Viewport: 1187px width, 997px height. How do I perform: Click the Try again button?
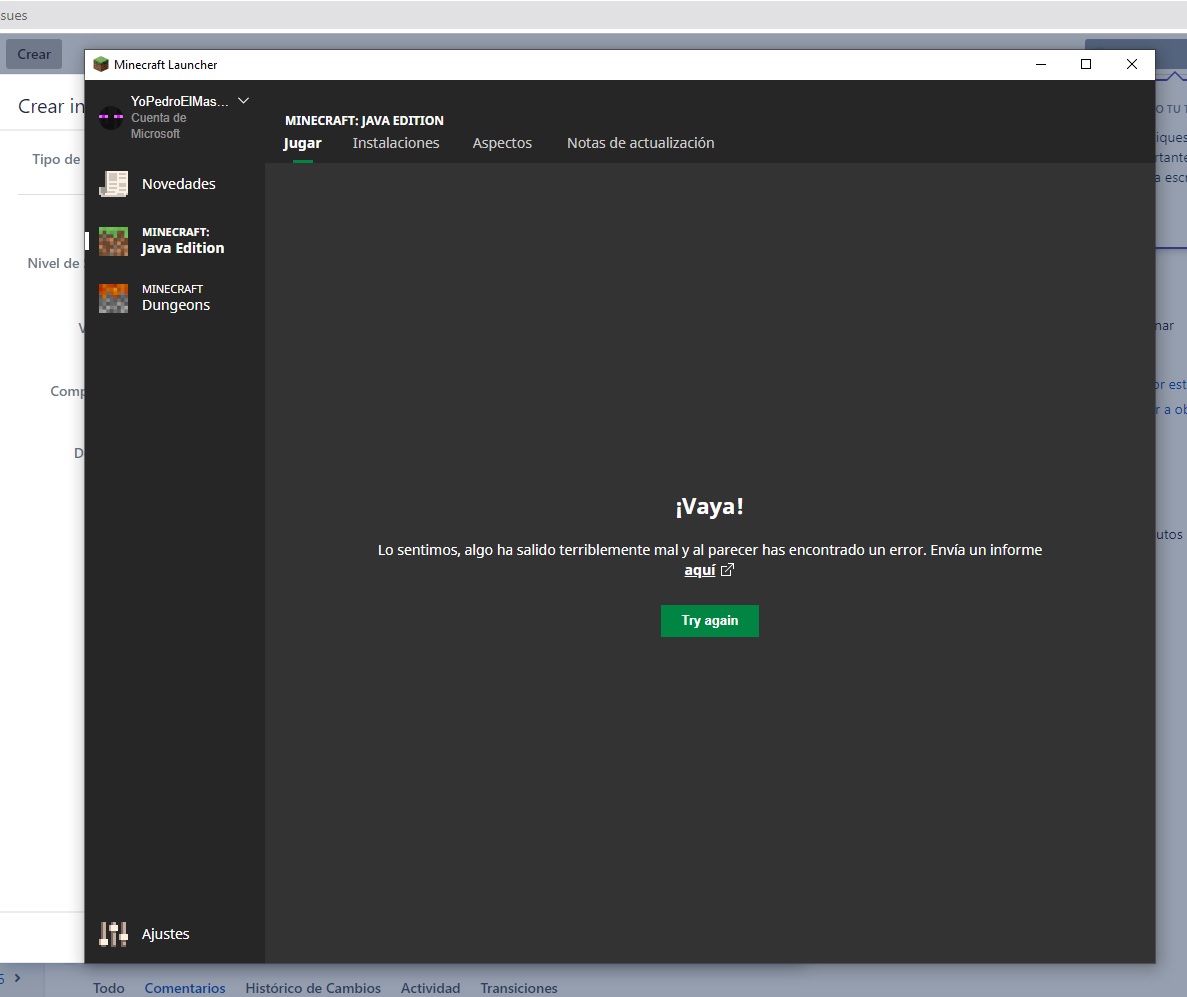pyautogui.click(x=709, y=621)
